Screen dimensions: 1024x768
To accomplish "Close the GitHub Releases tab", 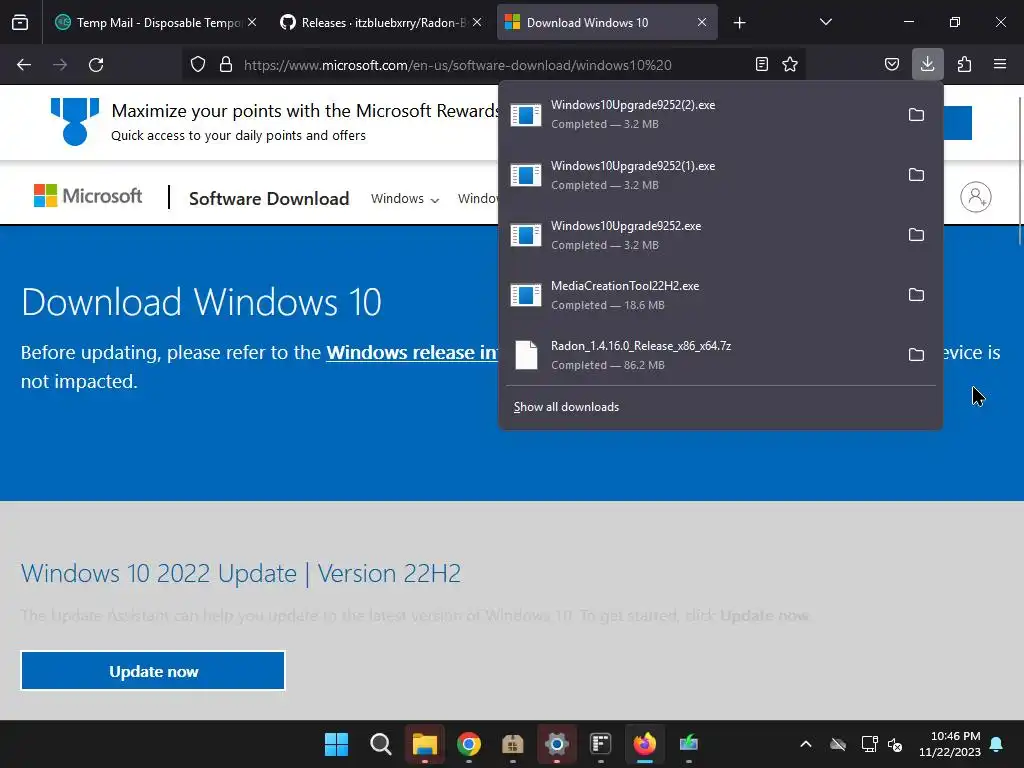I will (477, 22).
